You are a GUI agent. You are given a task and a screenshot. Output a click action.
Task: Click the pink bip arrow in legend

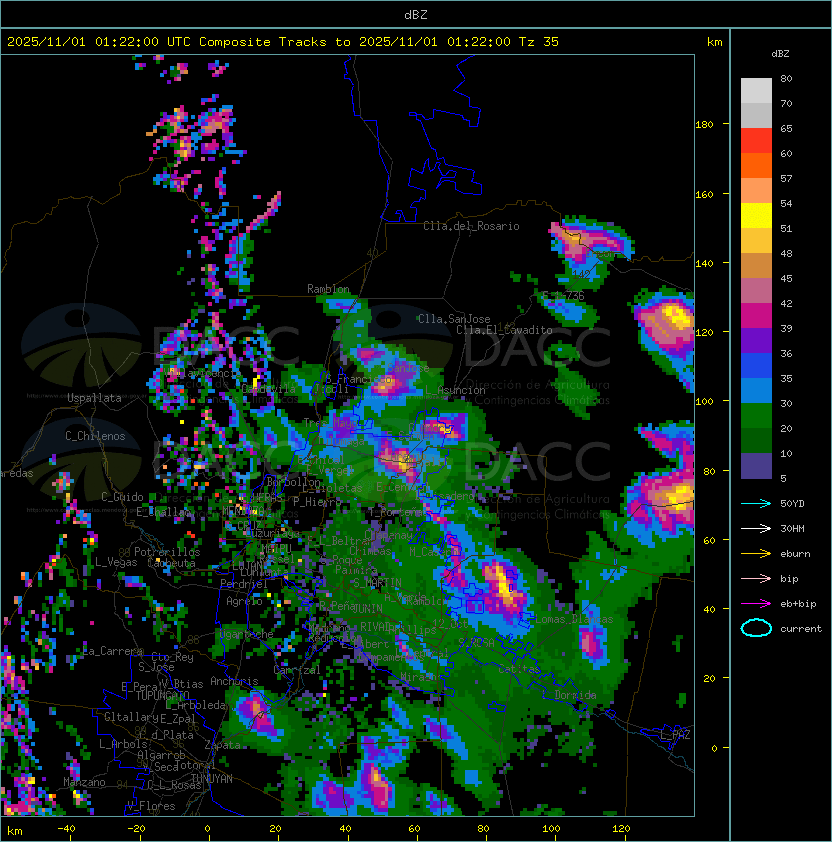click(756, 579)
